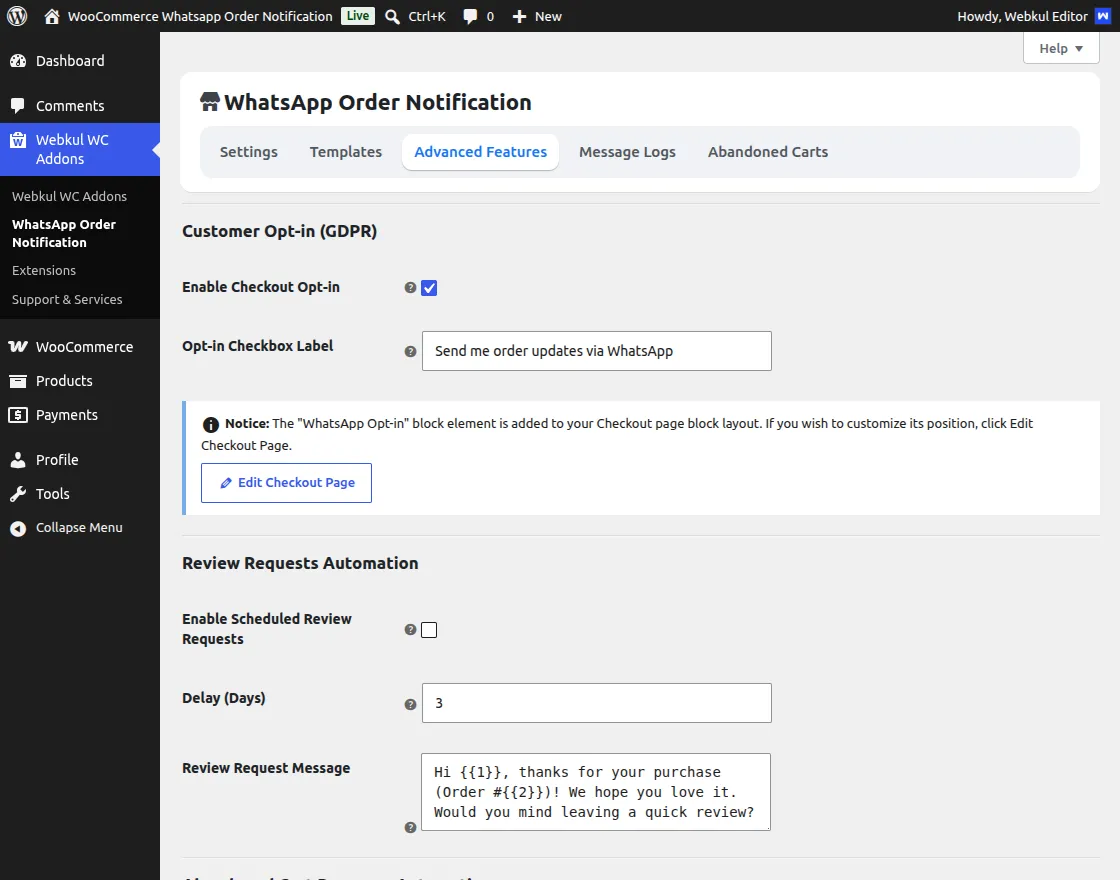
Task: Click the Products archive icon
Action: tap(18, 381)
